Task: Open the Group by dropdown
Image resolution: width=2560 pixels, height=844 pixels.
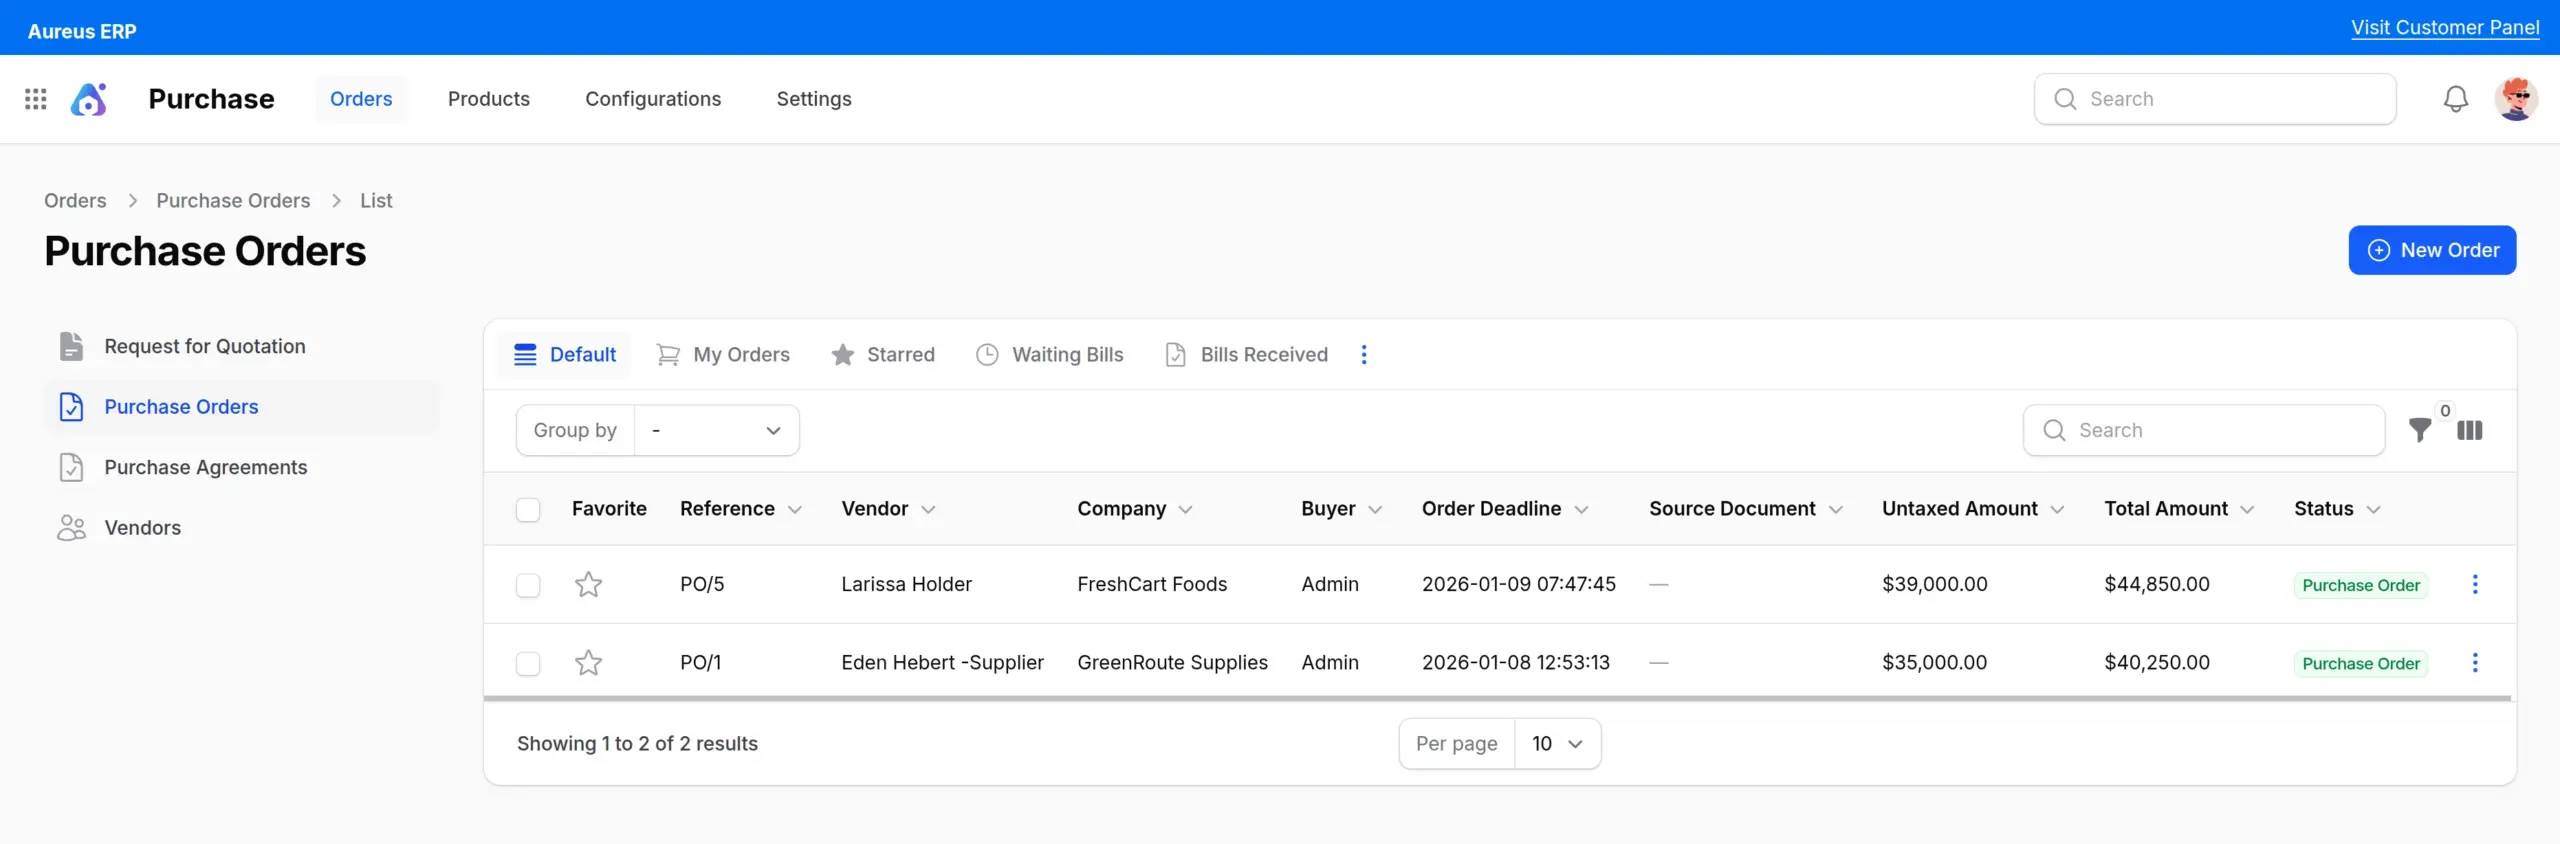Action: pyautogui.click(x=716, y=431)
